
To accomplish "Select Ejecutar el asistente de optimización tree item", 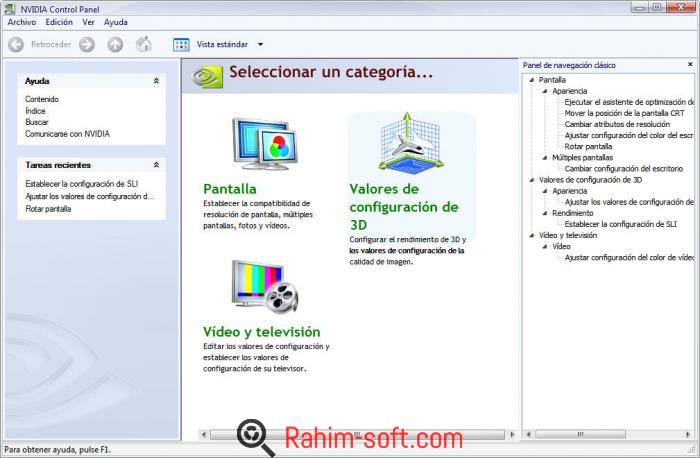I will tap(629, 102).
